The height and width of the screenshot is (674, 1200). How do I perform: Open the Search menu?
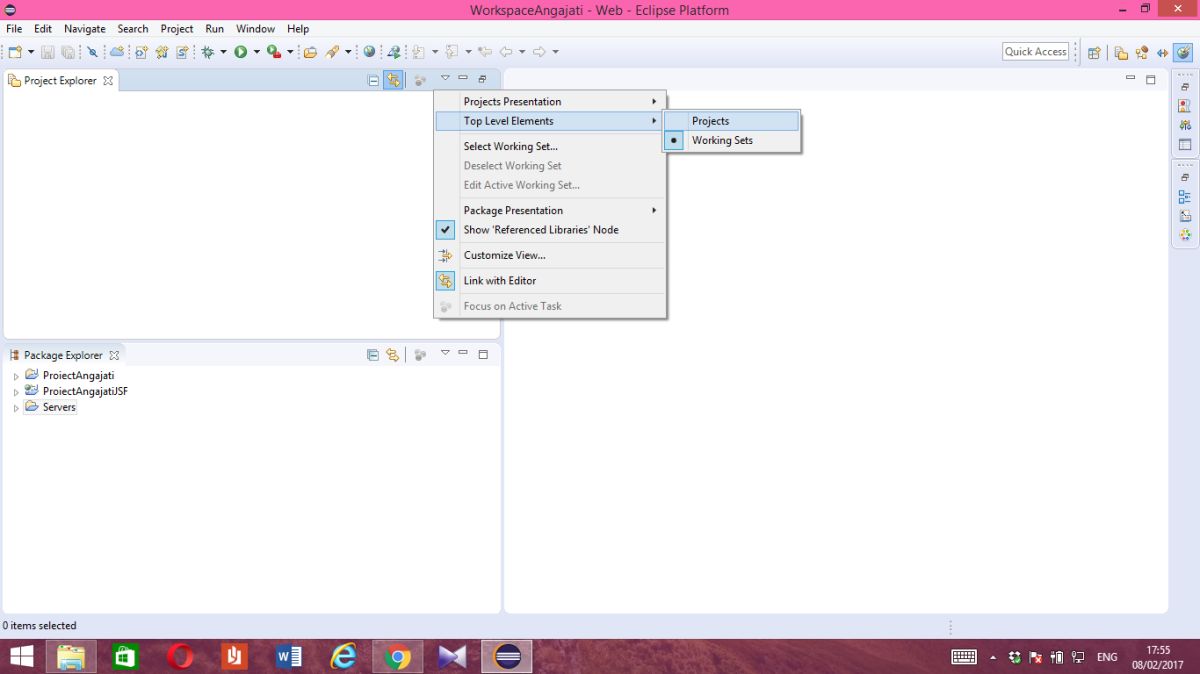132,29
